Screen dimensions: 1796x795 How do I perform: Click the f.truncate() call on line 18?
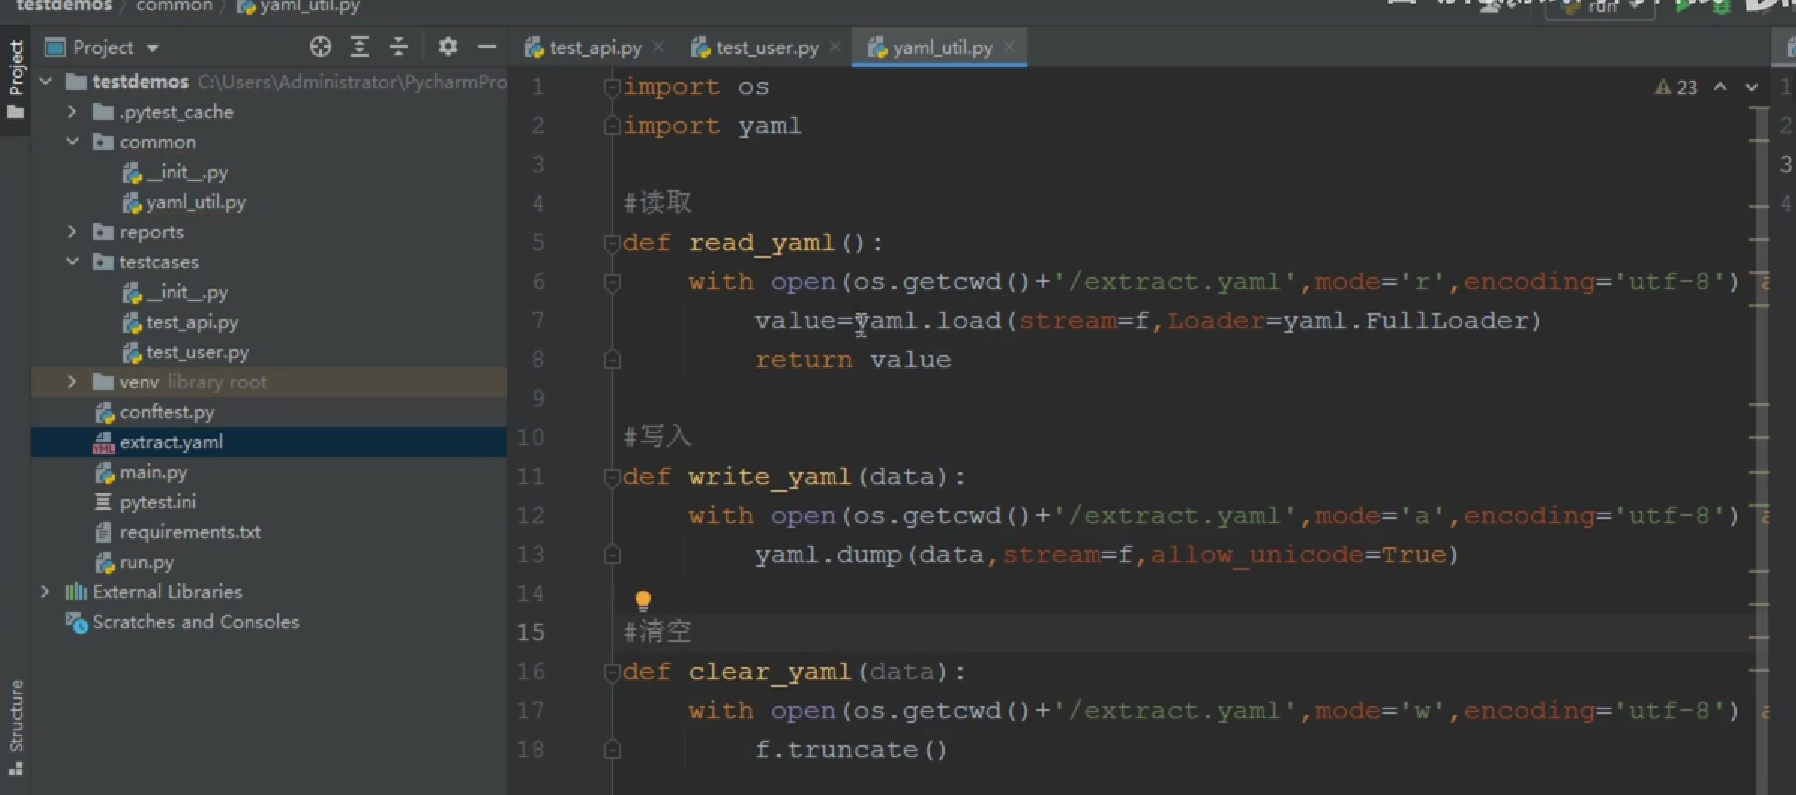(x=851, y=750)
